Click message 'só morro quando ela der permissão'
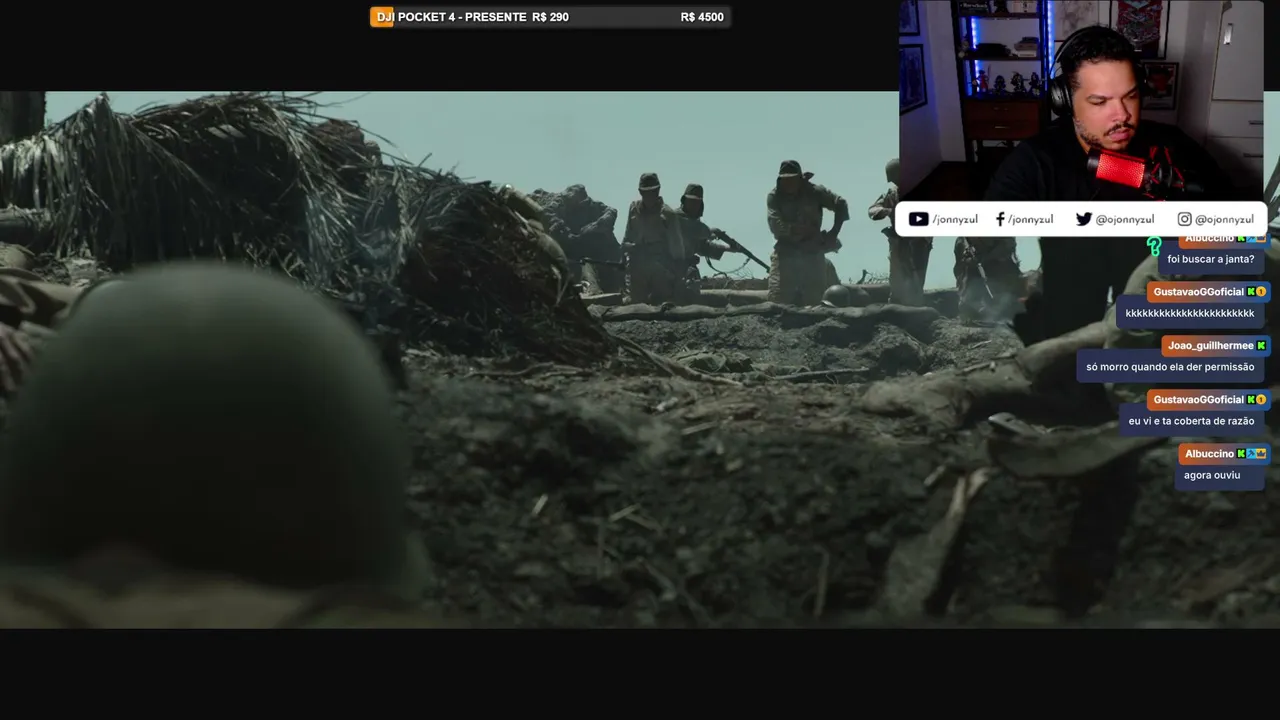Image resolution: width=1280 pixels, height=720 pixels. coord(1170,367)
